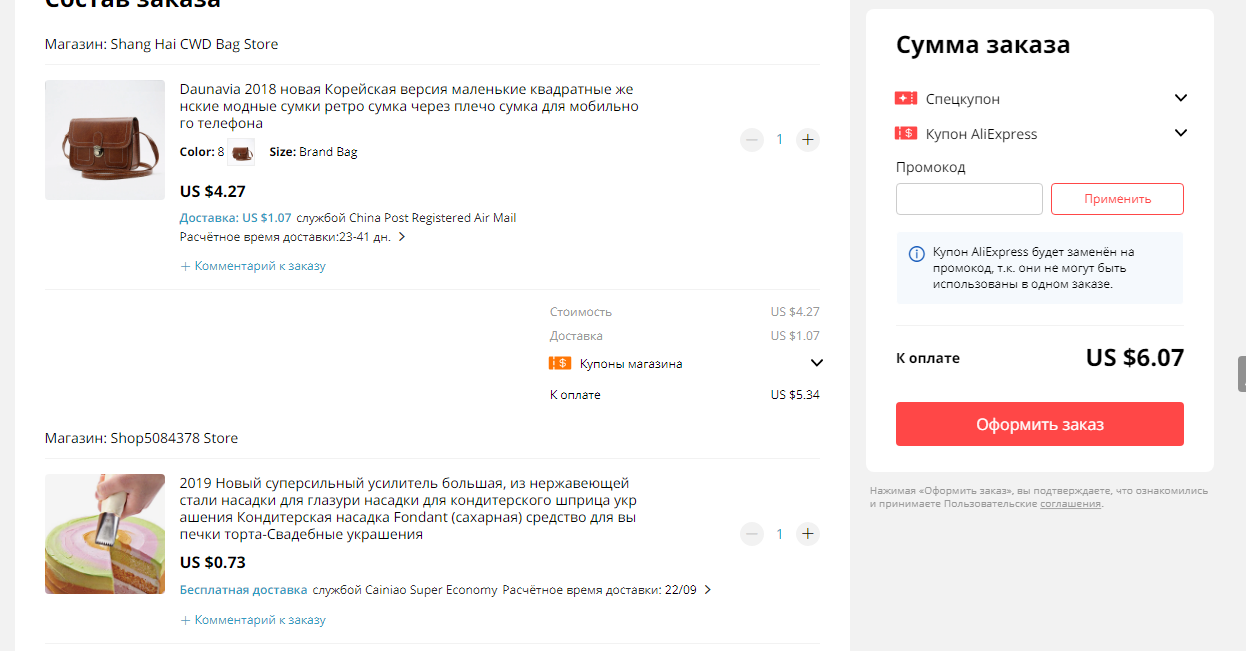Expand the Купон AliExpress dropdown arrow
Screen dimensions: 1246x651
coord(1181,133)
